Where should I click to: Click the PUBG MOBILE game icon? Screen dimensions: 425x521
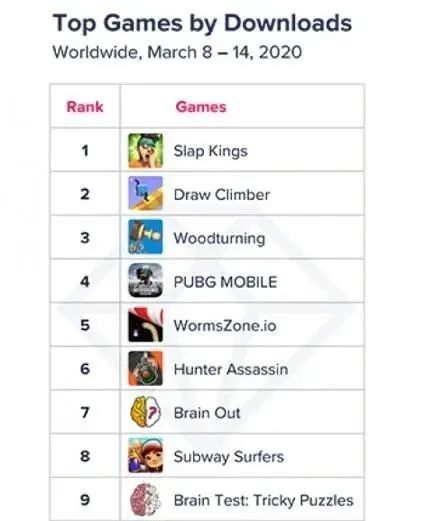(145, 280)
